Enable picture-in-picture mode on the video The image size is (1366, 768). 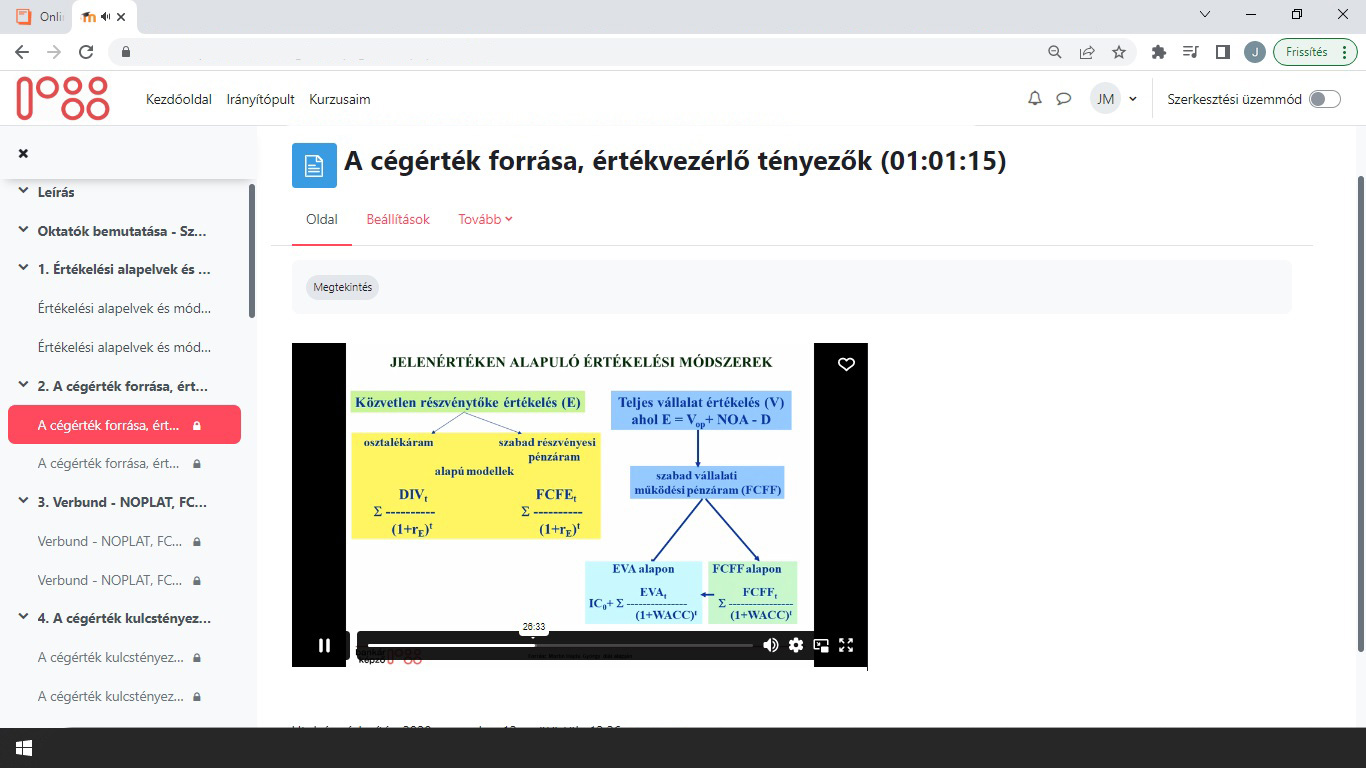pos(821,645)
